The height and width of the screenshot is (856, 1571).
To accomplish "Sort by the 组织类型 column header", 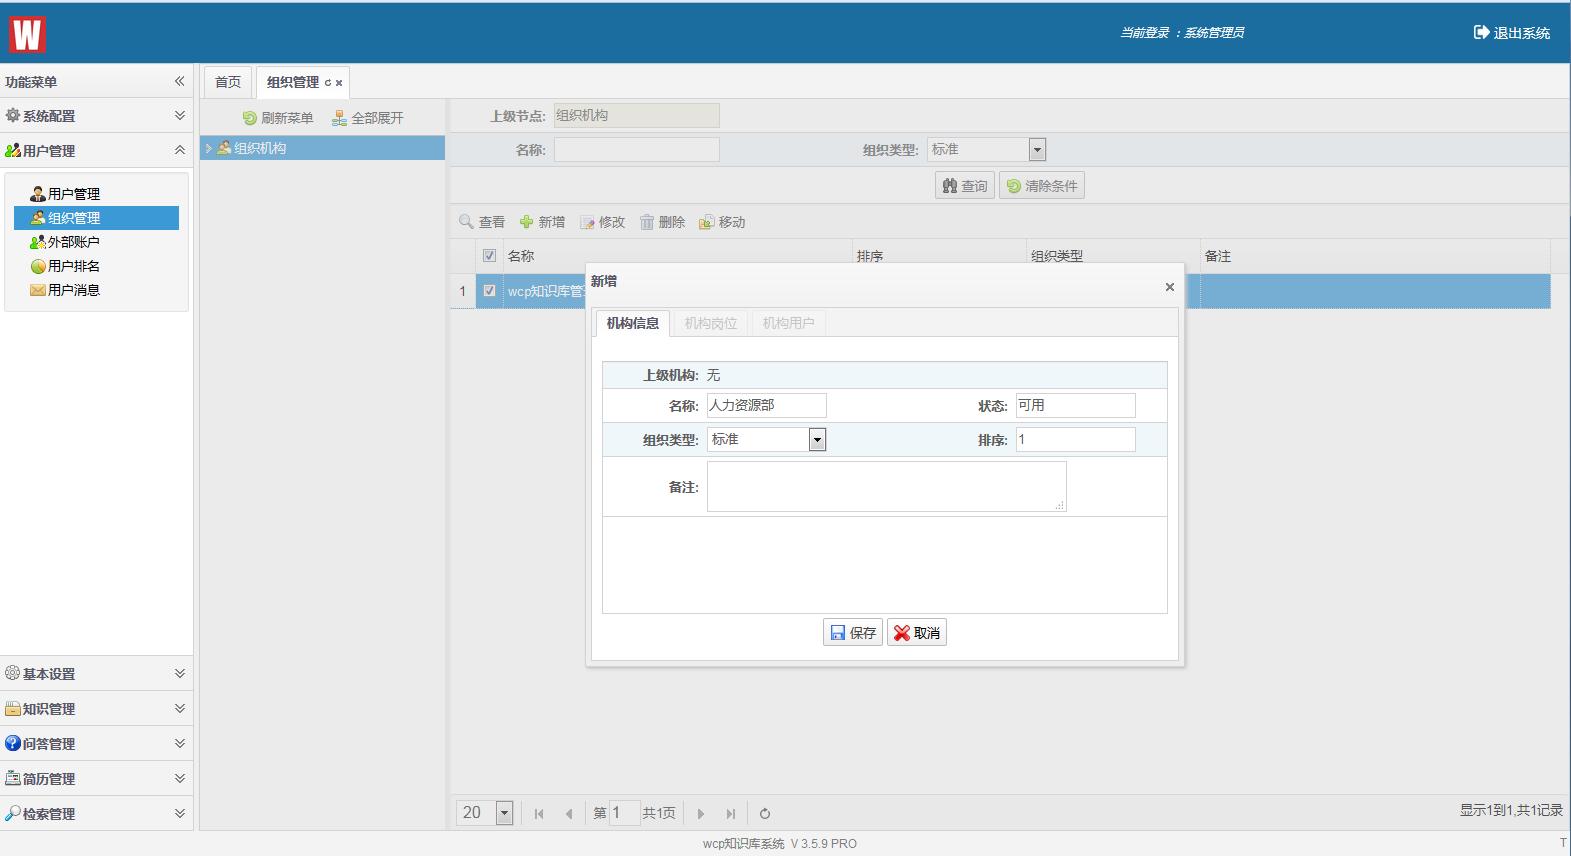I will point(1113,256).
